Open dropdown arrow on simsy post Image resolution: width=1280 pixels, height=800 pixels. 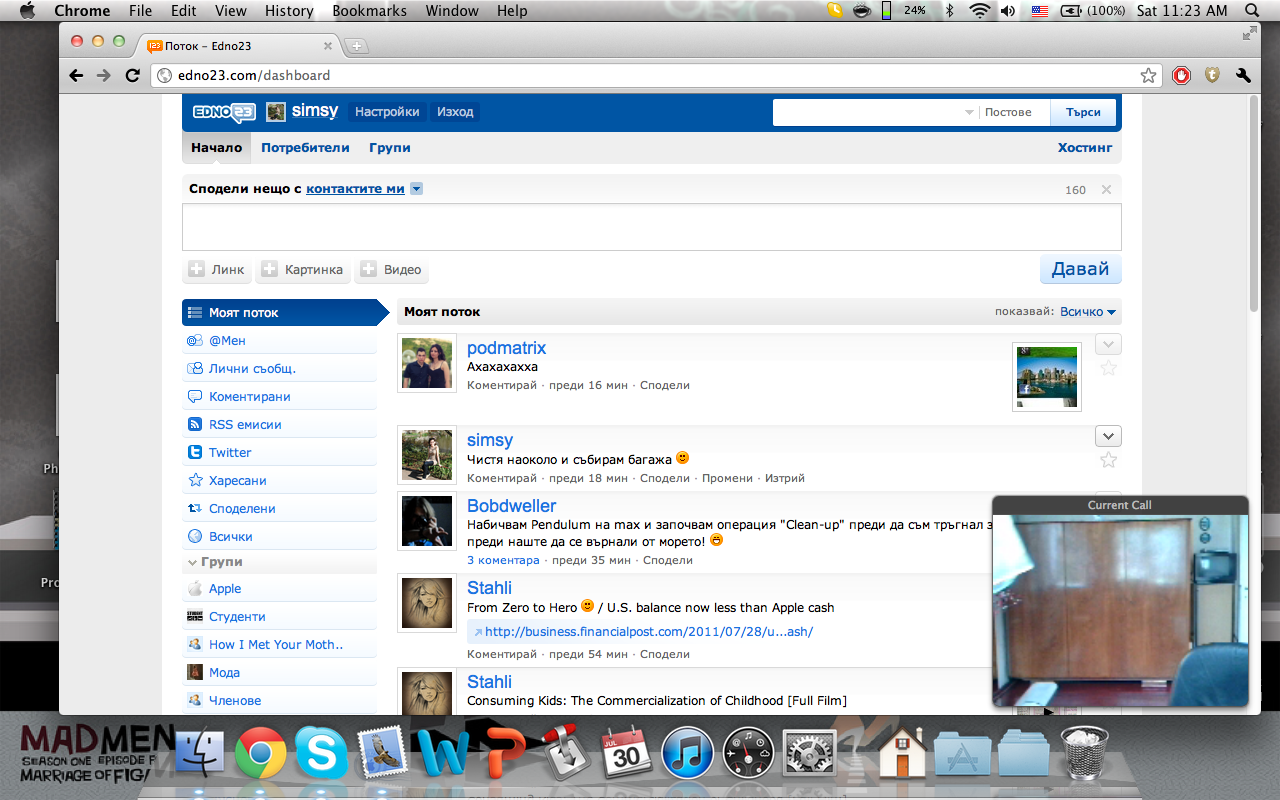(x=1108, y=436)
